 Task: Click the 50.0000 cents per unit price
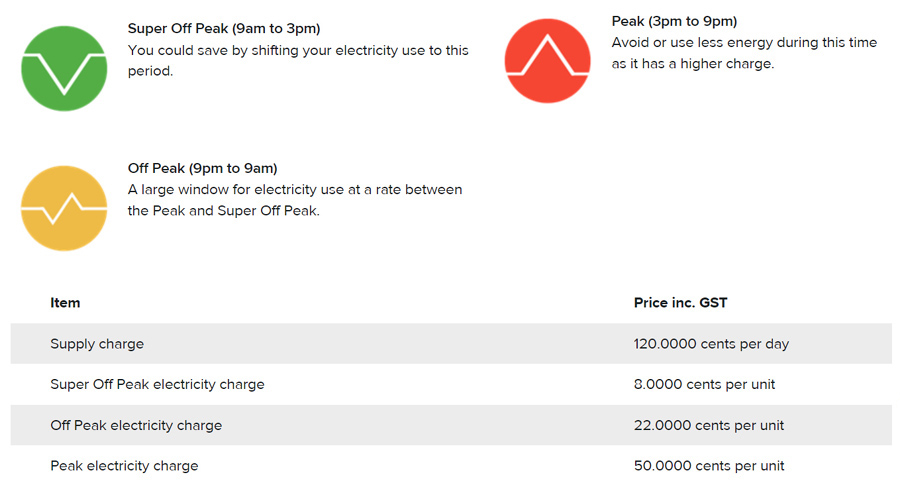[x=709, y=465]
